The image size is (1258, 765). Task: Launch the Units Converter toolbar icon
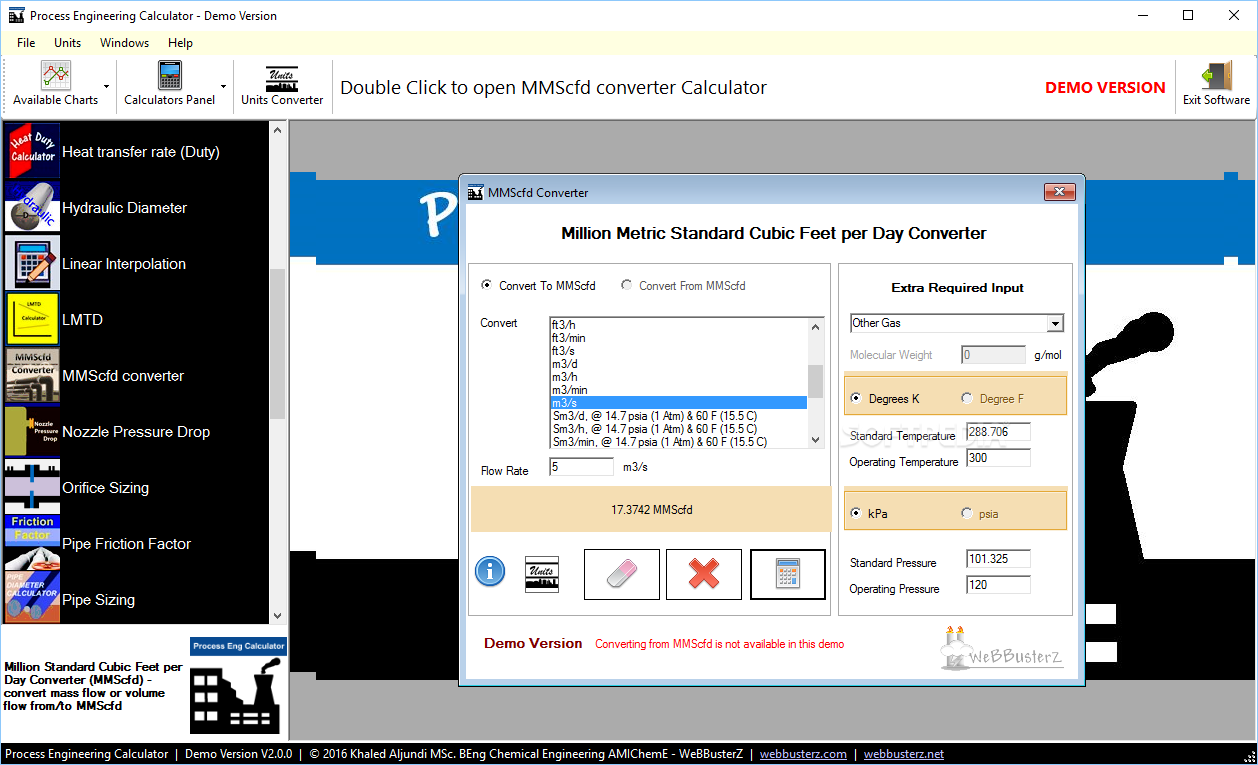point(282,78)
